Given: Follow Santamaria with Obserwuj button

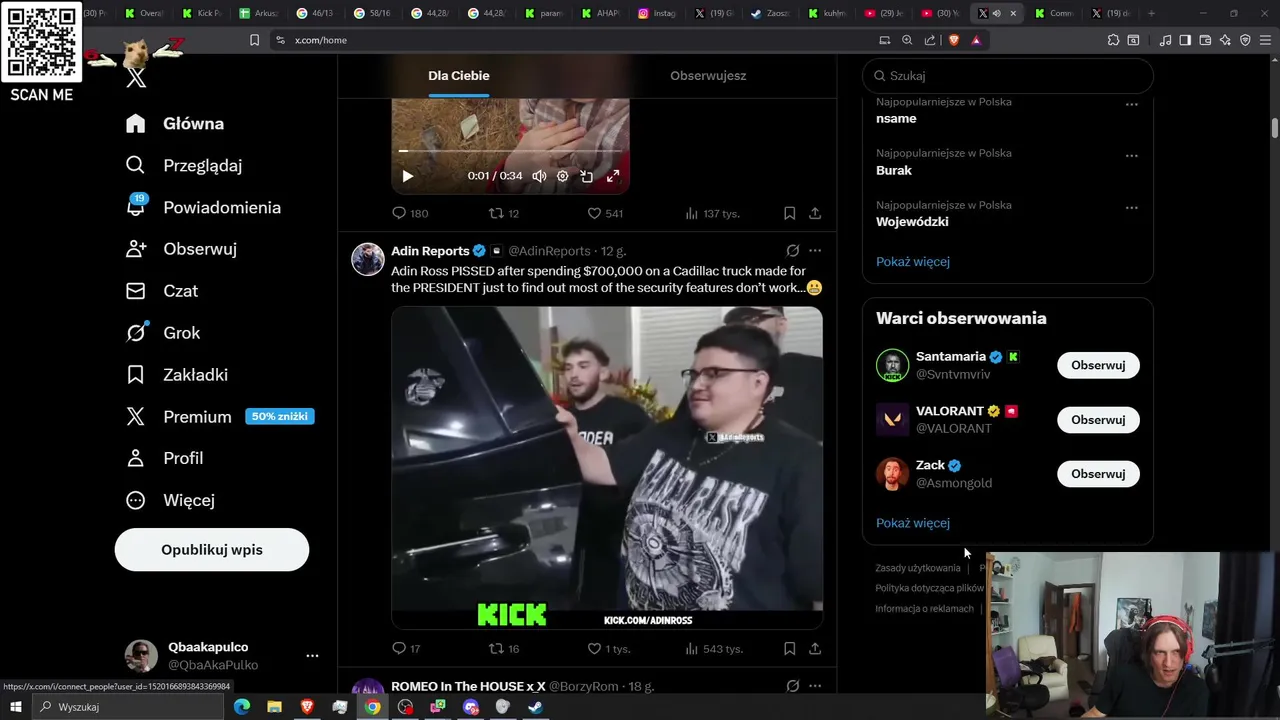Looking at the screenshot, I should (1098, 365).
